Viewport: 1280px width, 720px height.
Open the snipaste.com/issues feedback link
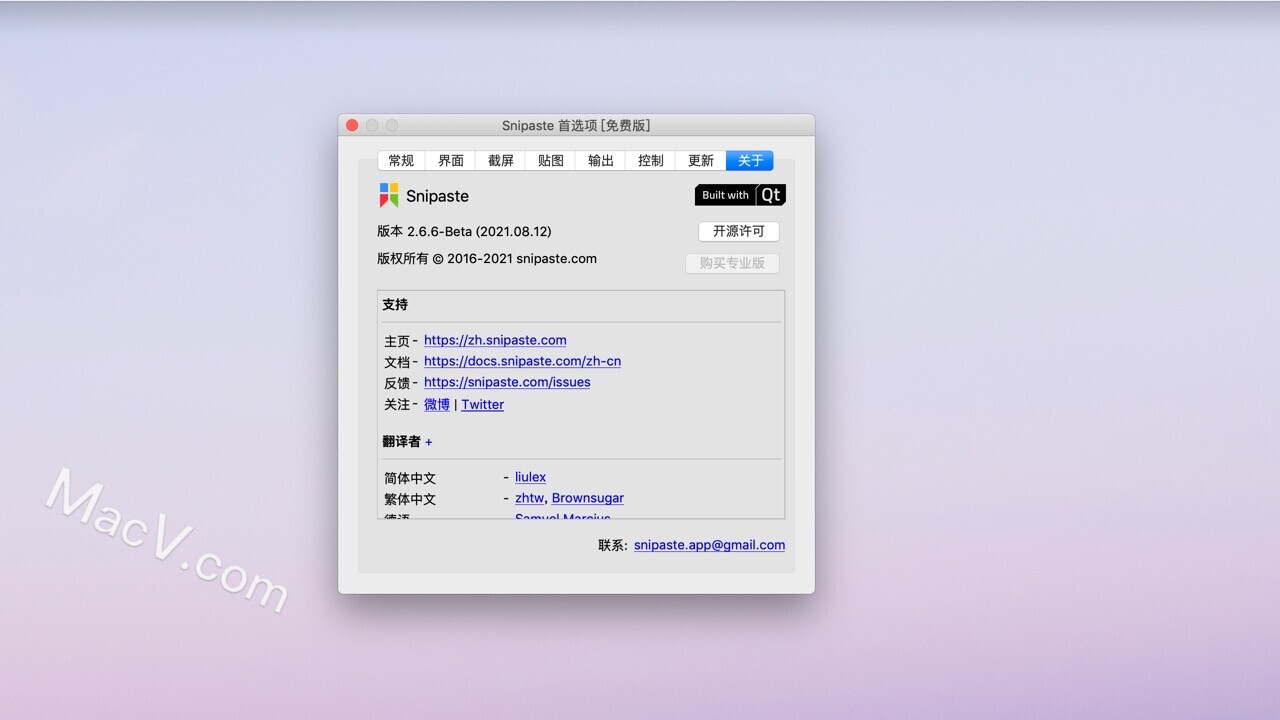[507, 382]
